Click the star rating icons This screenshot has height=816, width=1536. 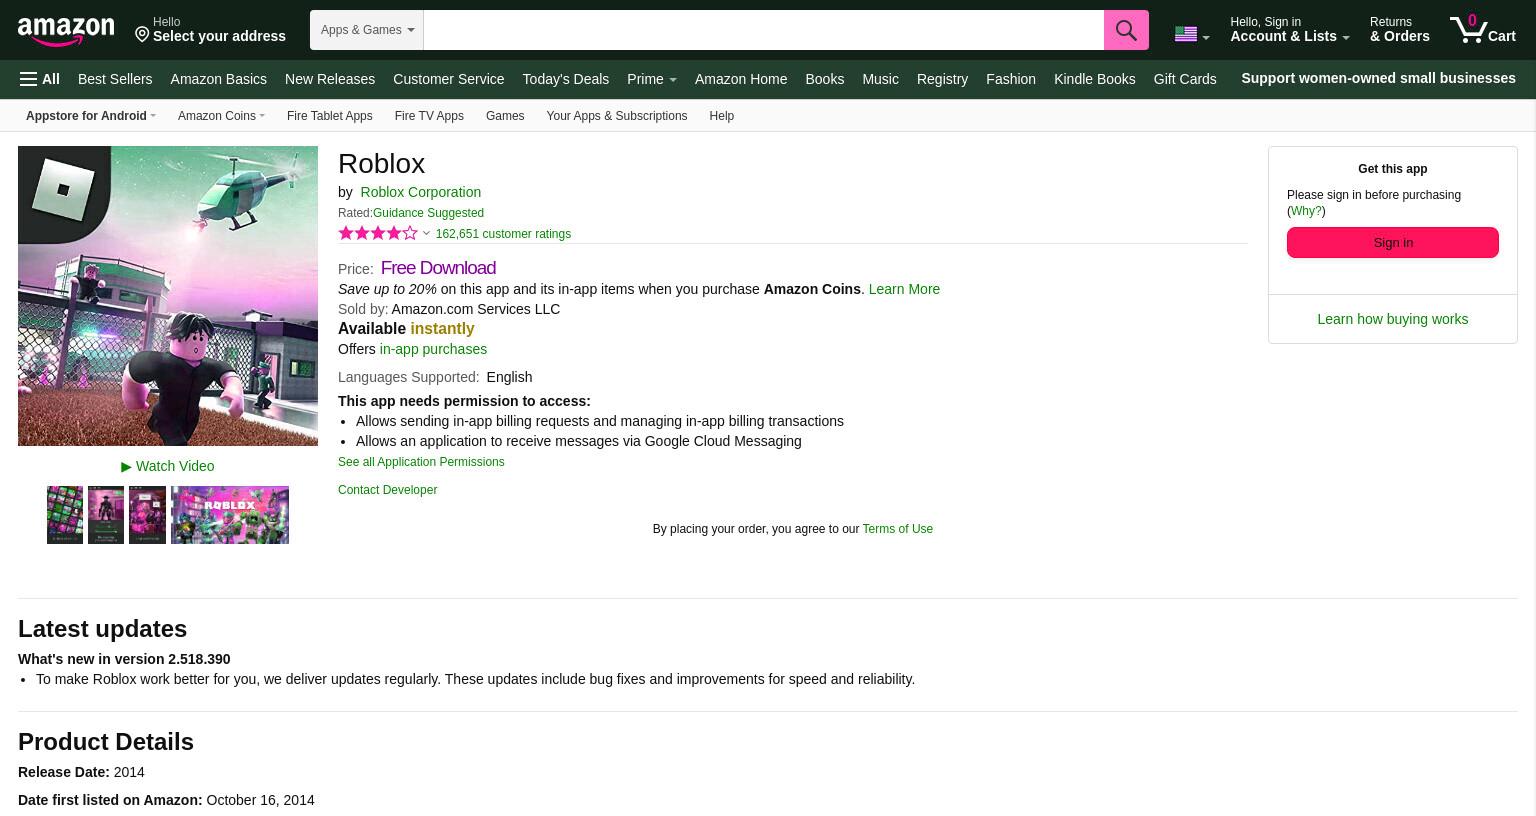pyautogui.click(x=378, y=233)
